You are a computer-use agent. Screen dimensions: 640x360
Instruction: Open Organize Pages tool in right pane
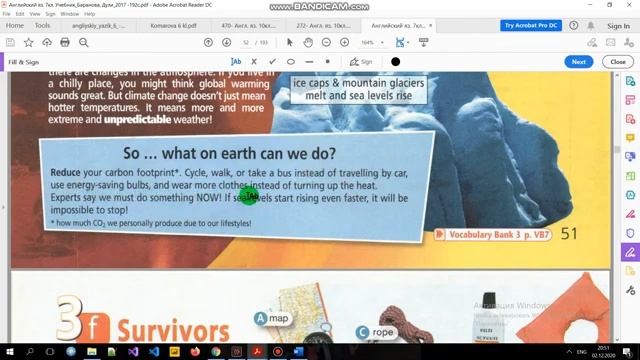tap(630, 176)
